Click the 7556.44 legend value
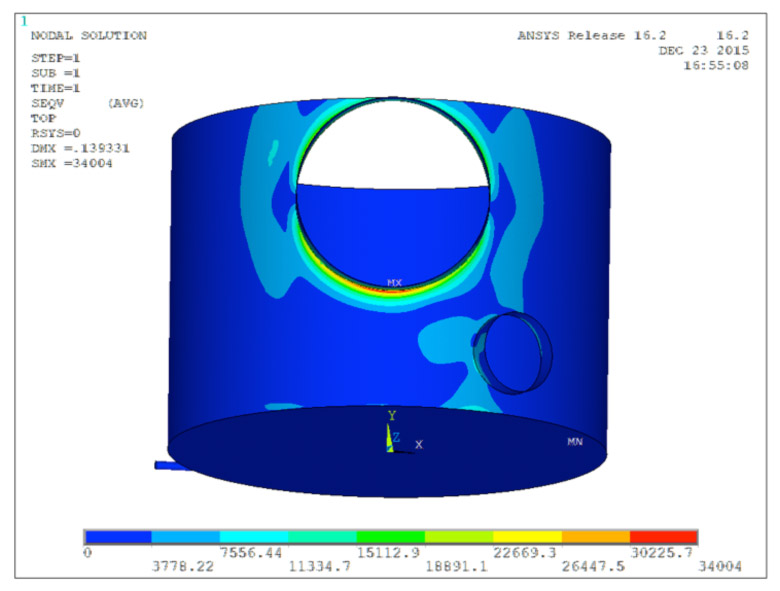 point(251,553)
